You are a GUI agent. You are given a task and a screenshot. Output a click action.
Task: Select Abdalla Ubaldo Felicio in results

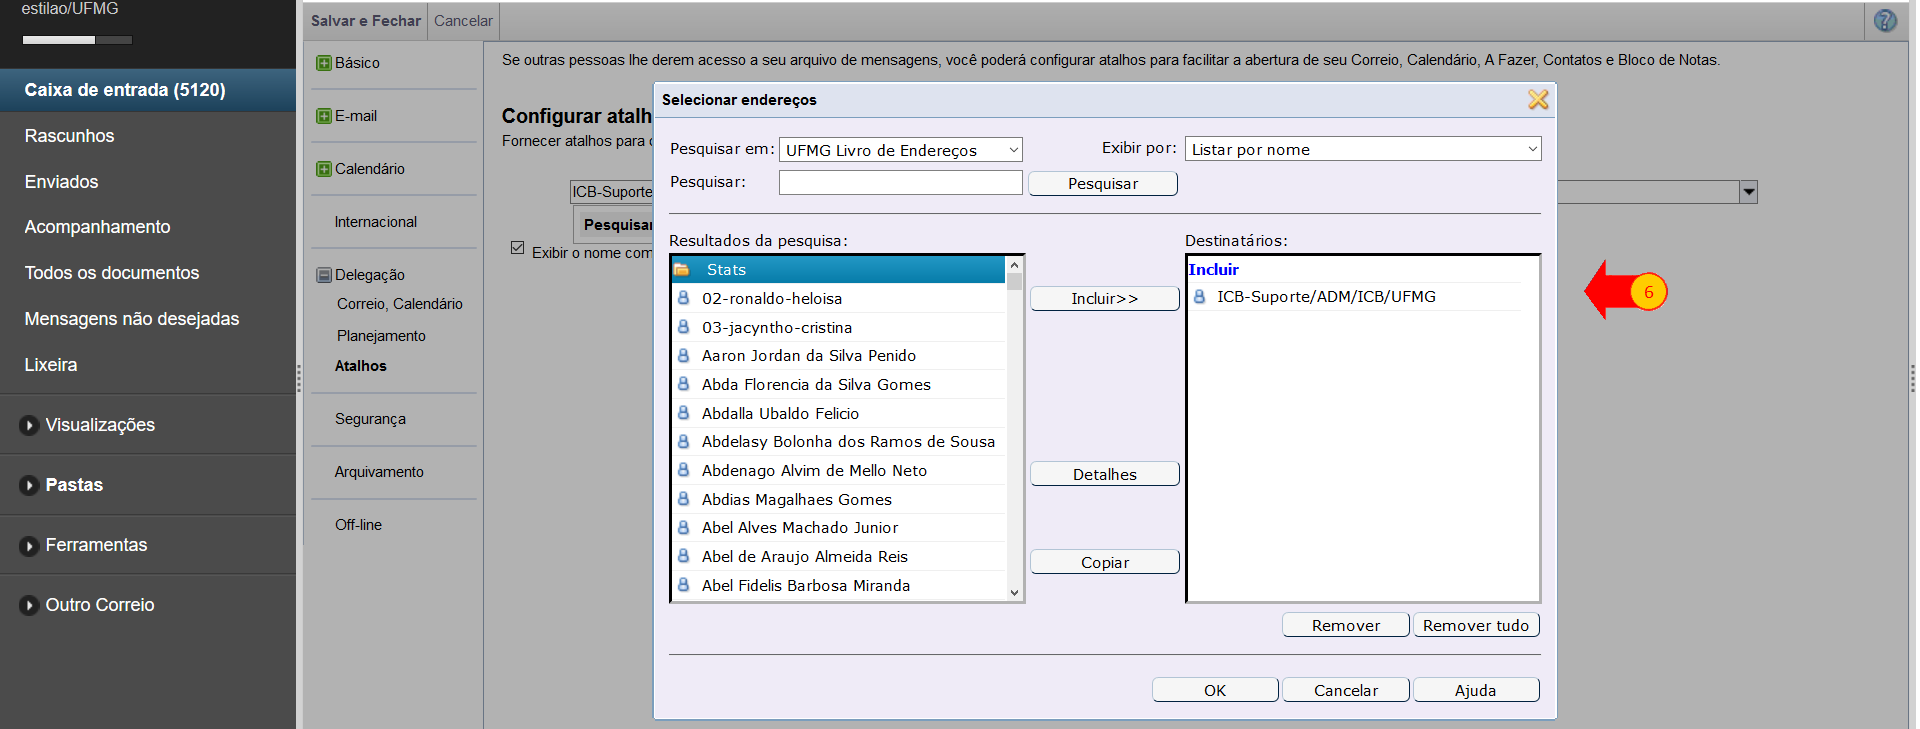780,413
